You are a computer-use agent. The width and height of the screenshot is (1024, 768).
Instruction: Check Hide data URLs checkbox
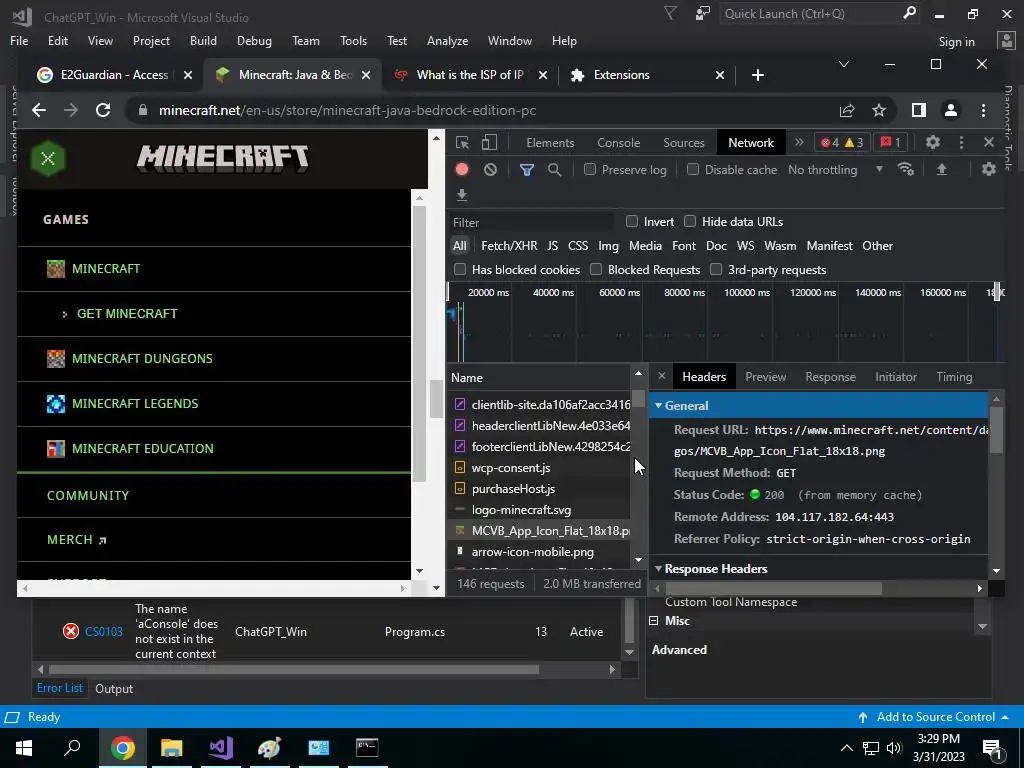690,221
